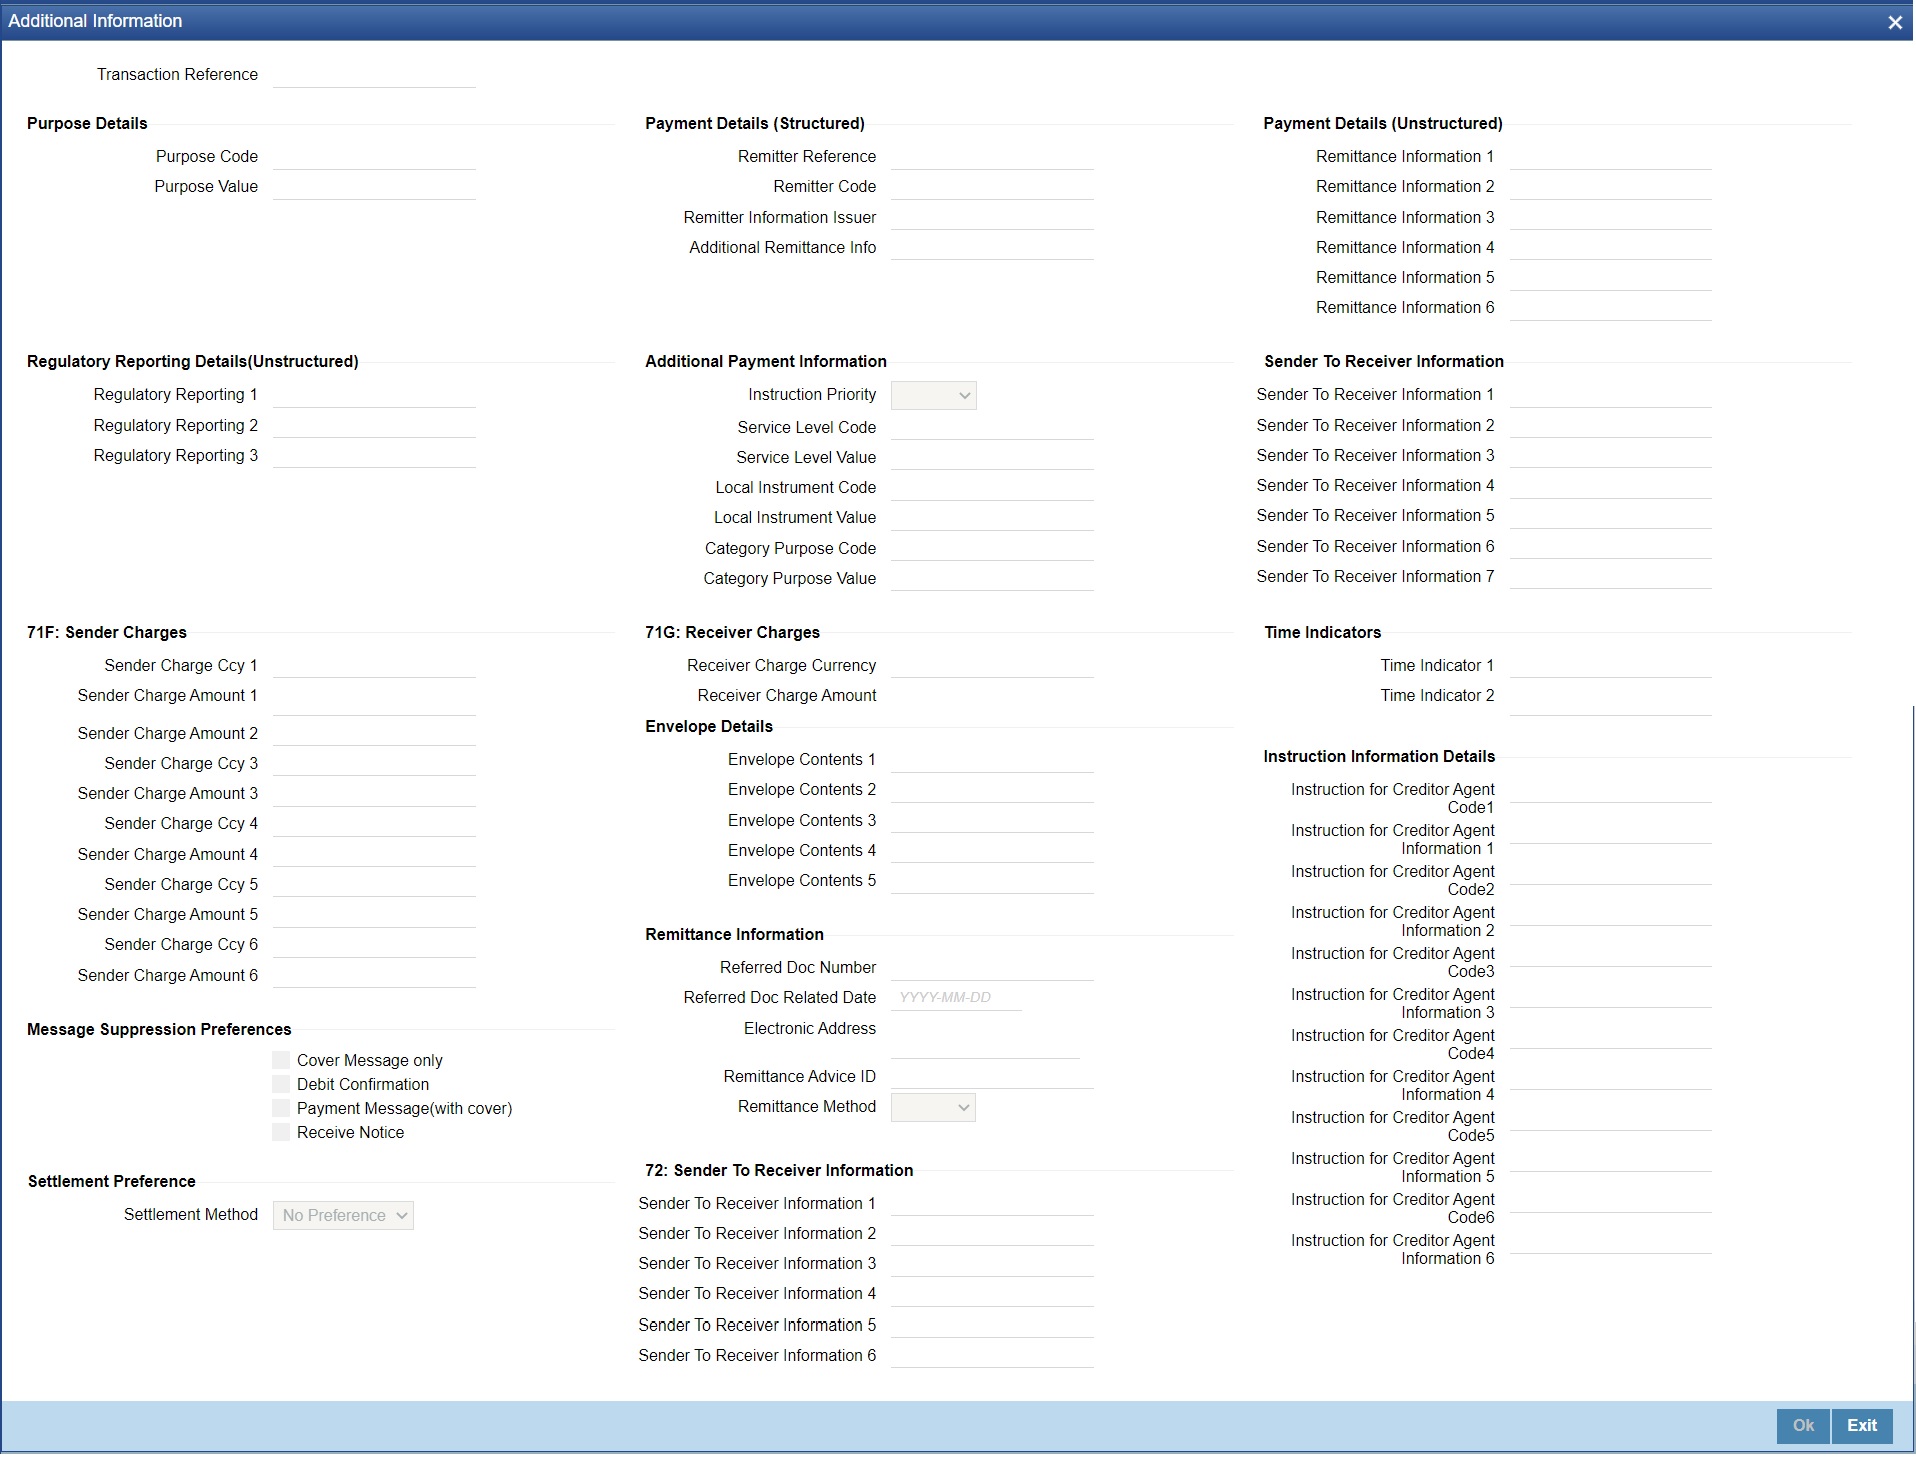Open the Instruction Priority dropdown

[933, 395]
